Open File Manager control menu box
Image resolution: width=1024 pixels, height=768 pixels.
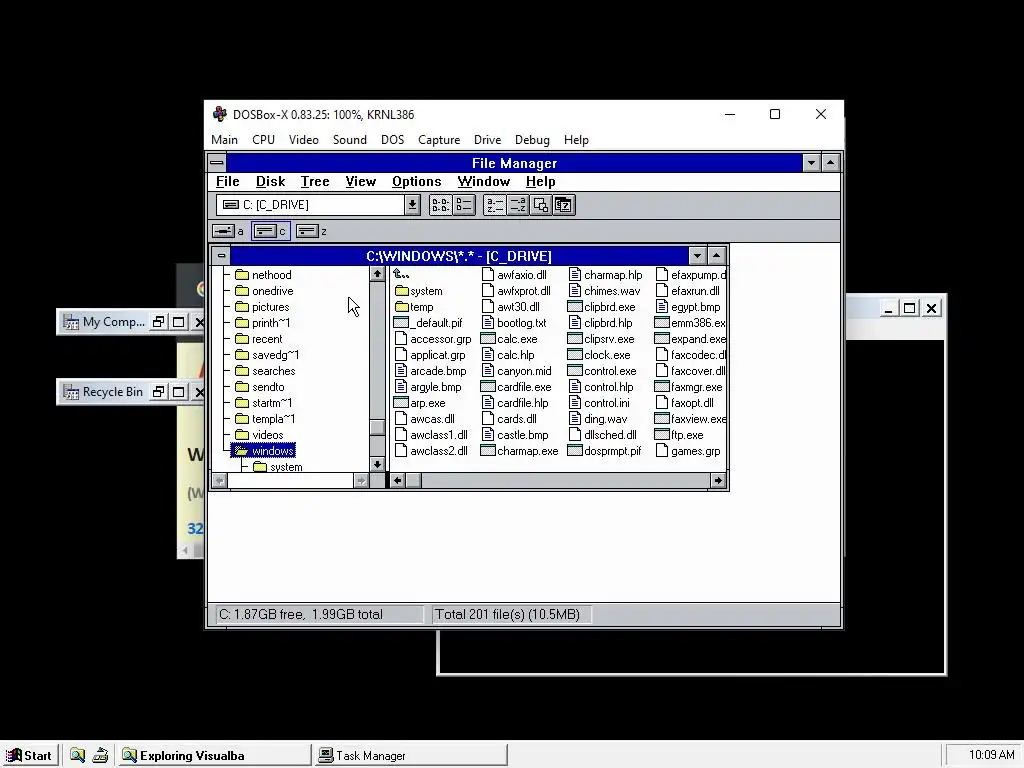click(217, 163)
